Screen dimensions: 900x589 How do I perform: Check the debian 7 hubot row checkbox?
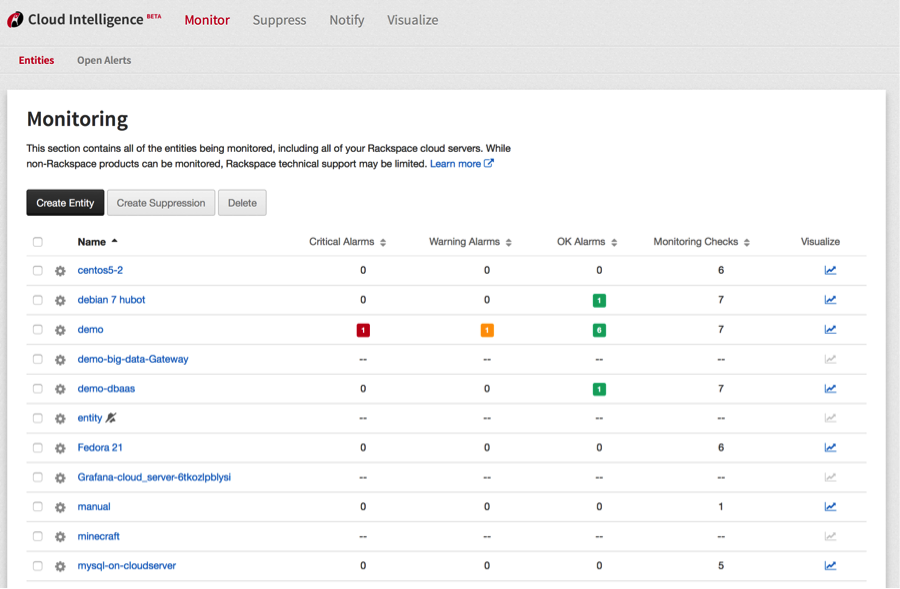pyautogui.click(x=38, y=300)
